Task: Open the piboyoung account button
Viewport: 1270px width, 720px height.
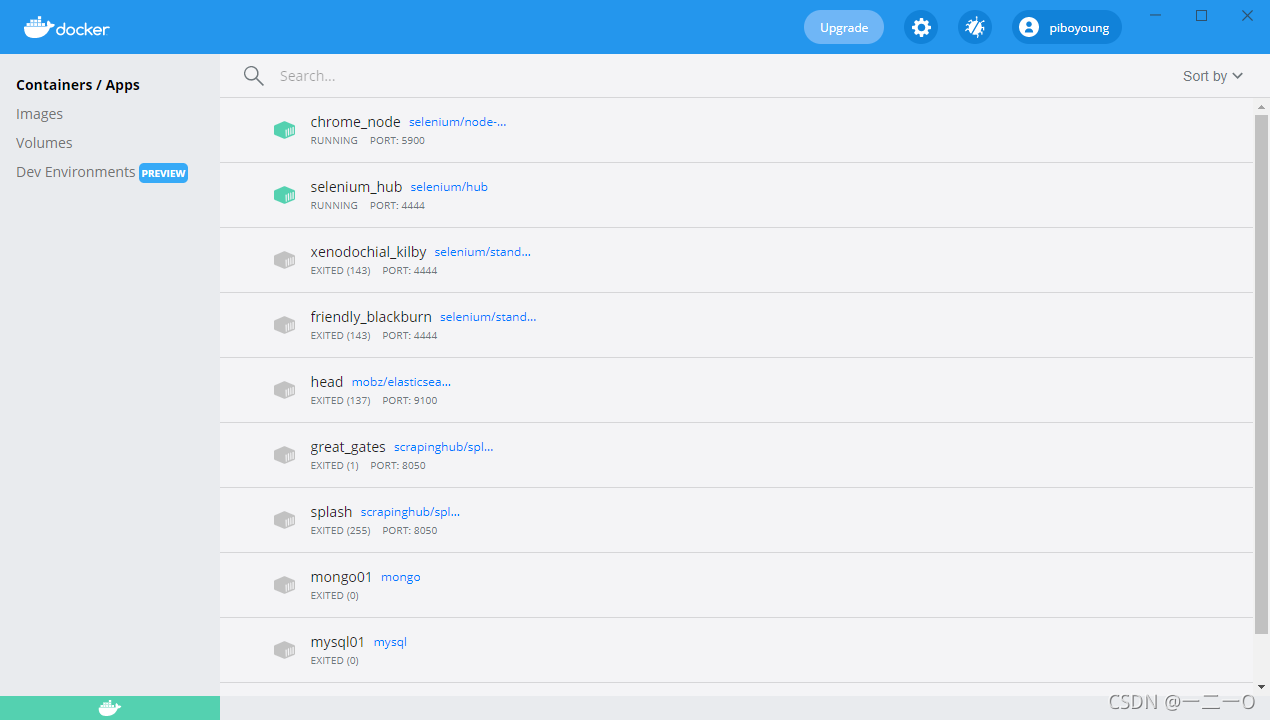Action: click(x=1067, y=27)
